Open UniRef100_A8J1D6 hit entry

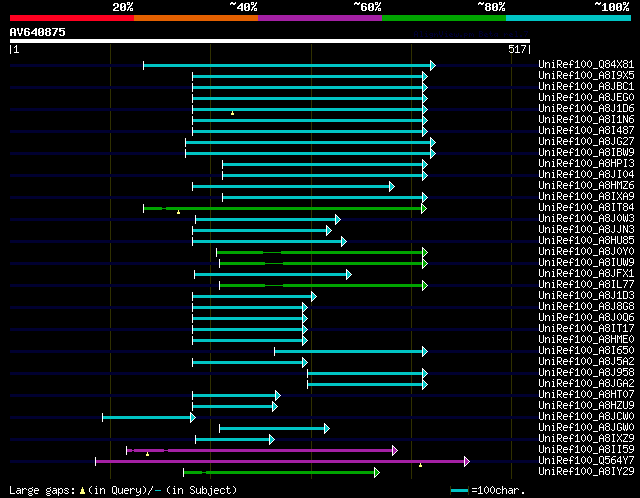(586, 109)
